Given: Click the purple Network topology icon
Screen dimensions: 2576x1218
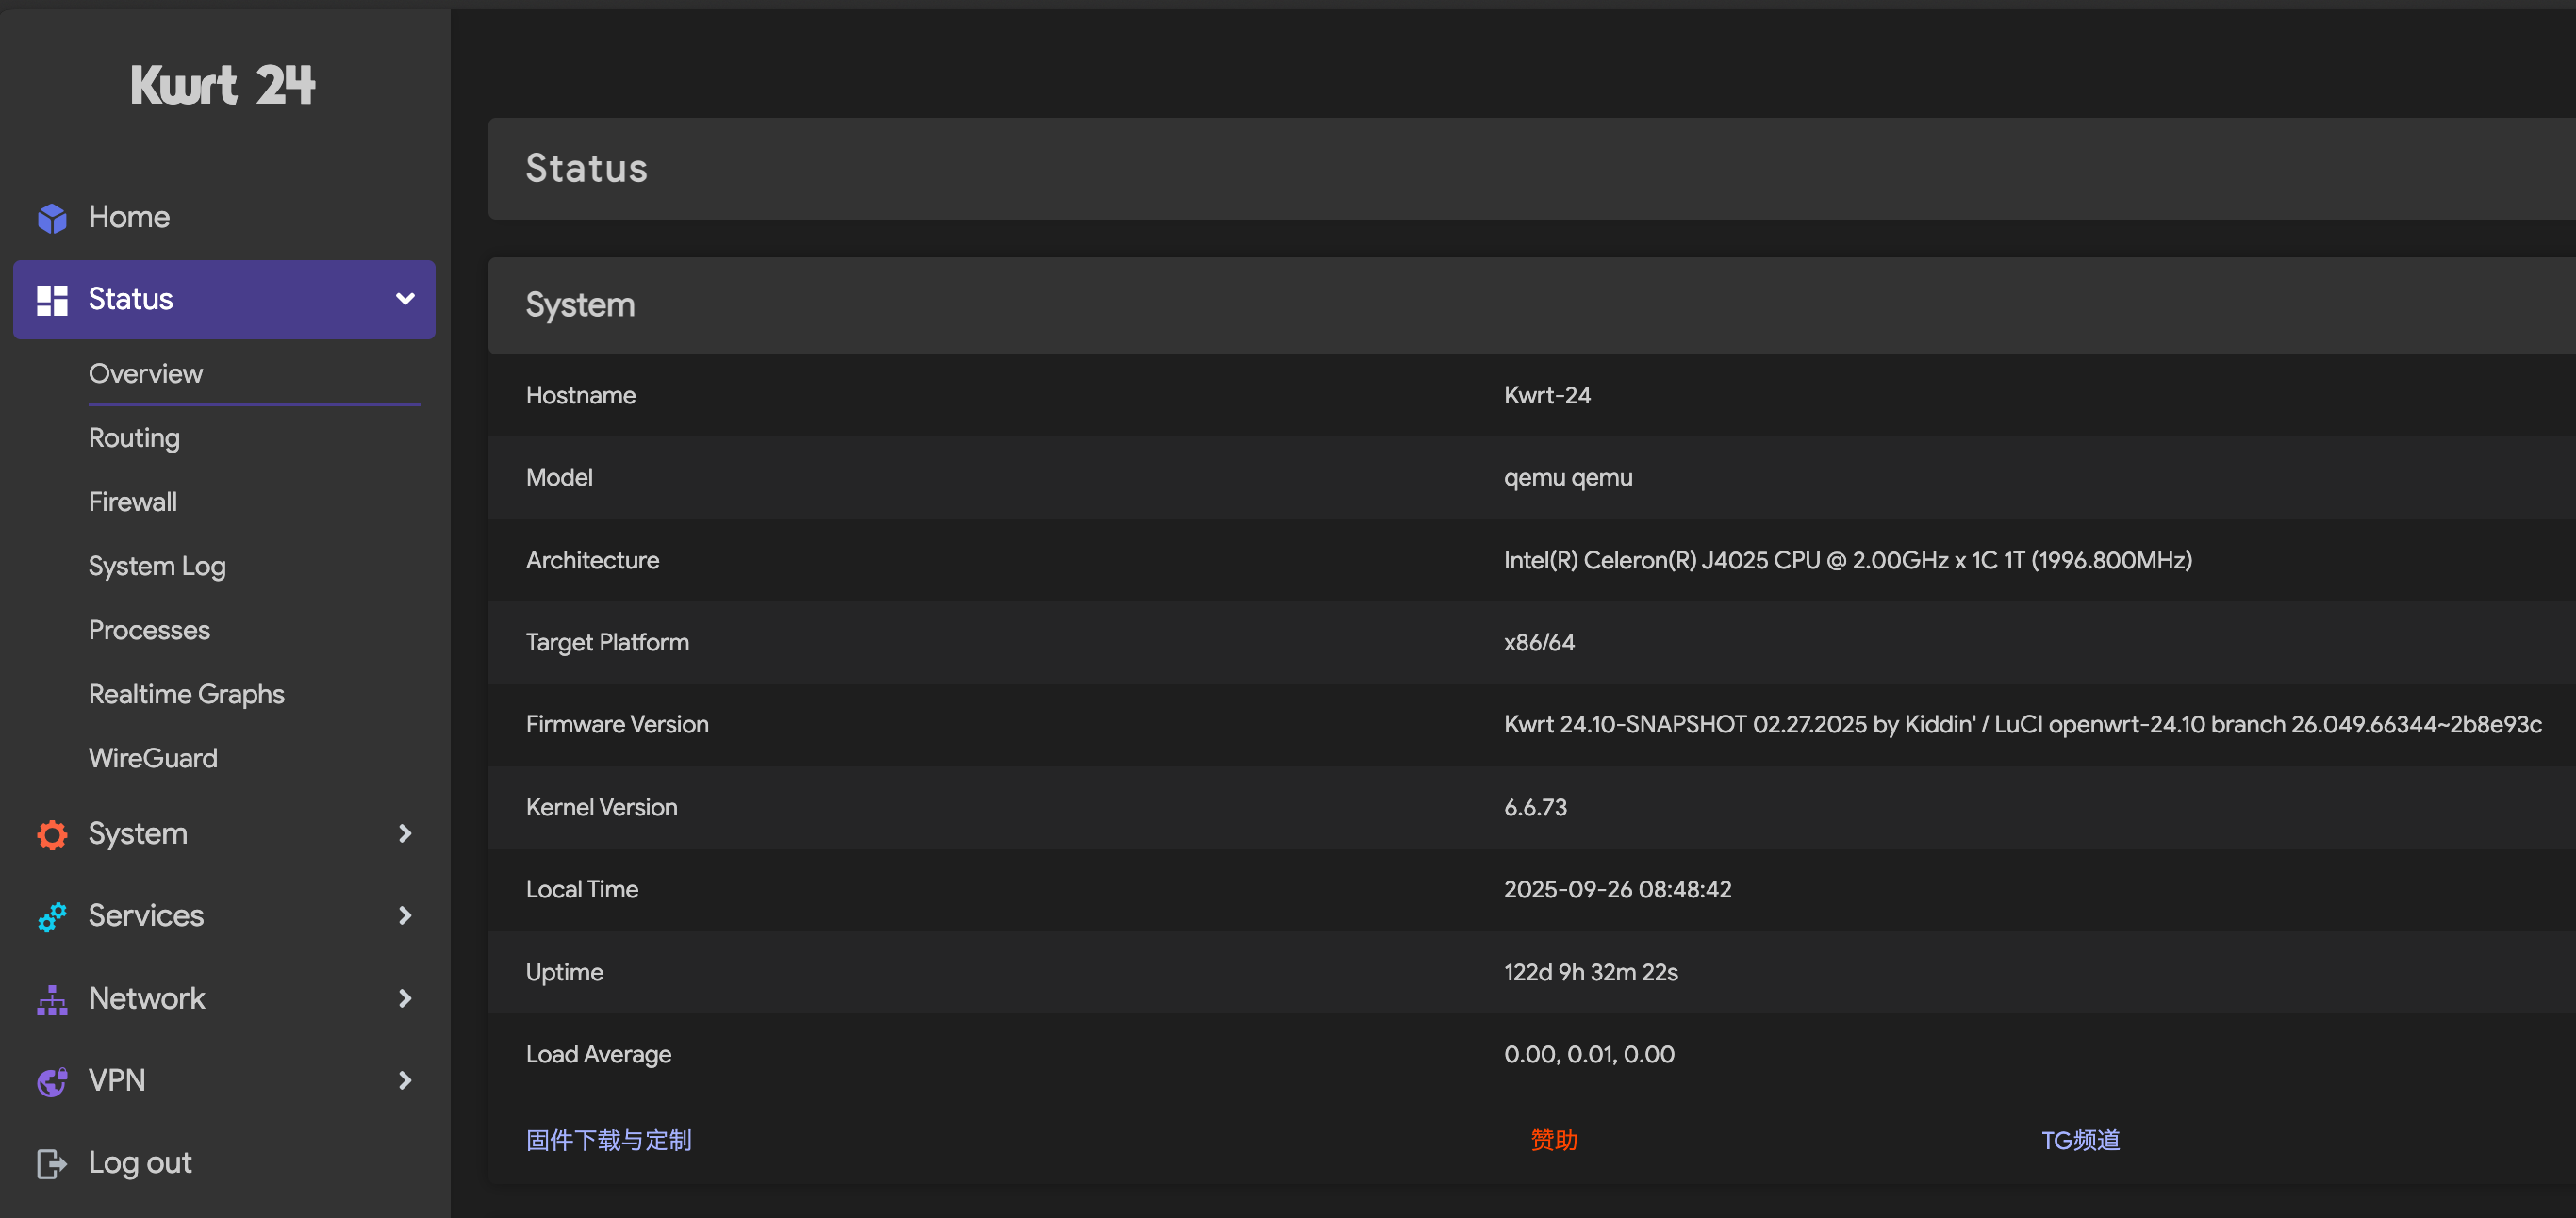Looking at the screenshot, I should click(x=52, y=998).
